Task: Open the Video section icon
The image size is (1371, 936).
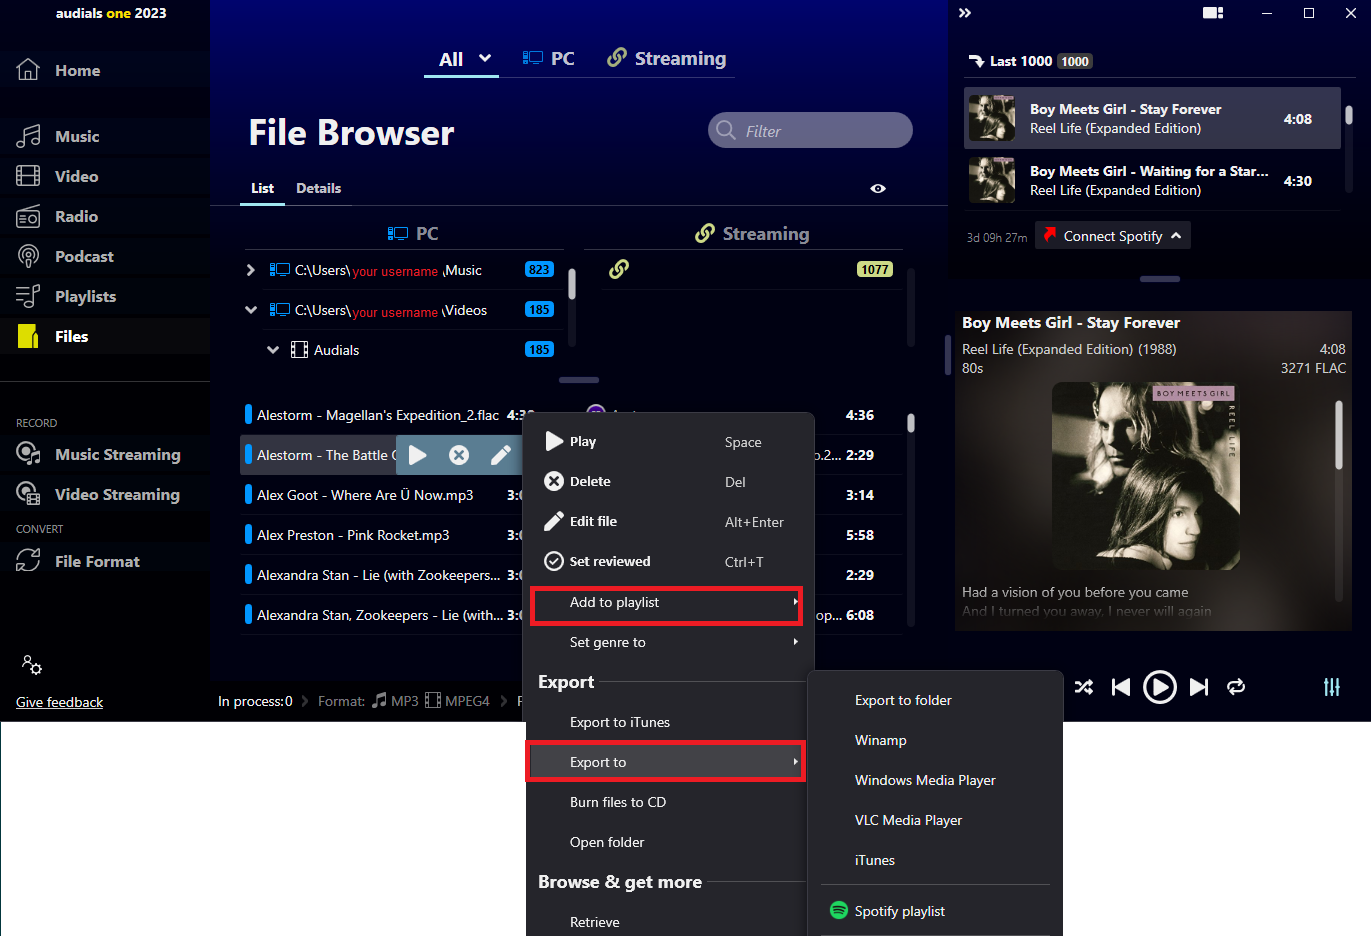Action: click(28, 176)
